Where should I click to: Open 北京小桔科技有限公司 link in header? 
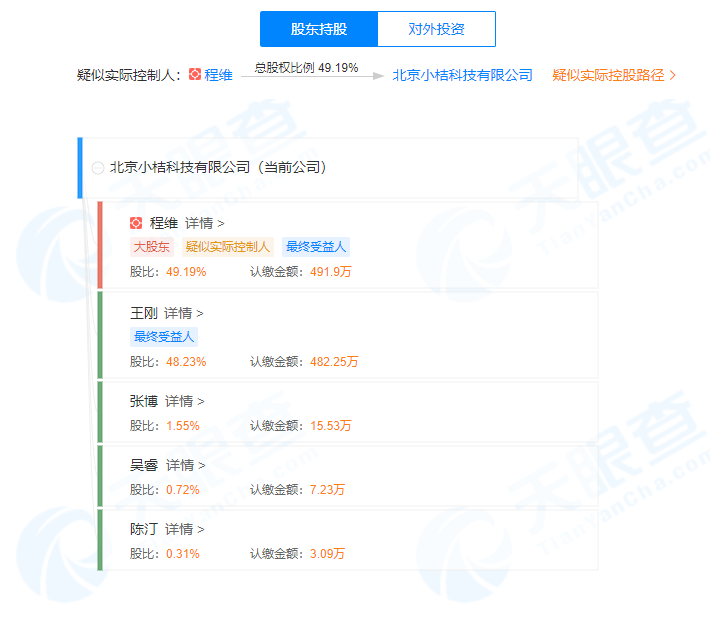(462, 75)
